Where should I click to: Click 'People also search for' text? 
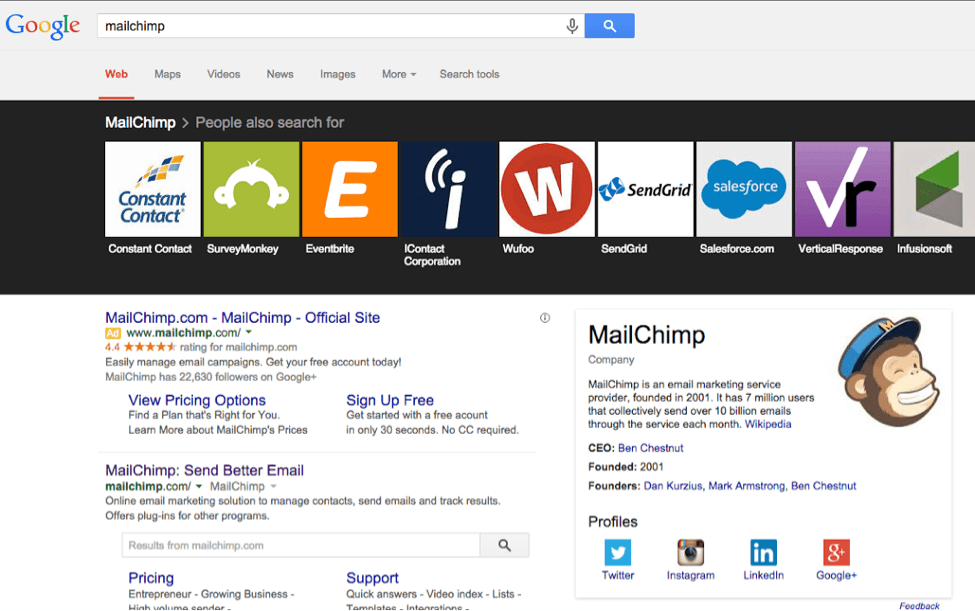(x=269, y=122)
